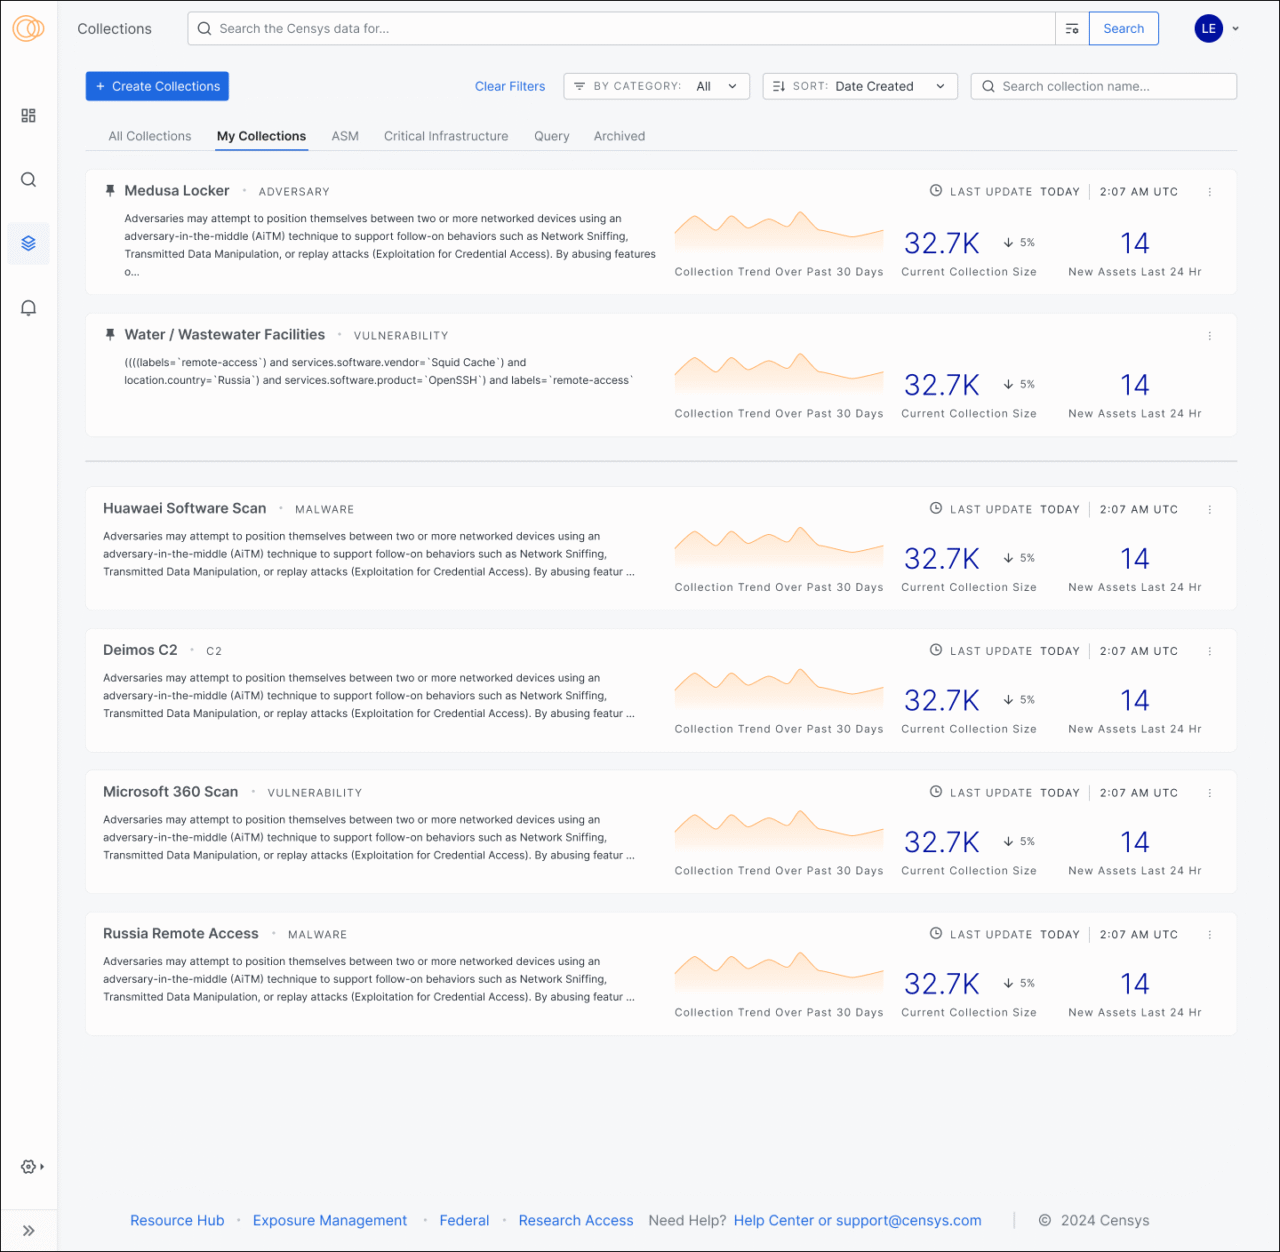Open the Help Center link

(774, 1221)
